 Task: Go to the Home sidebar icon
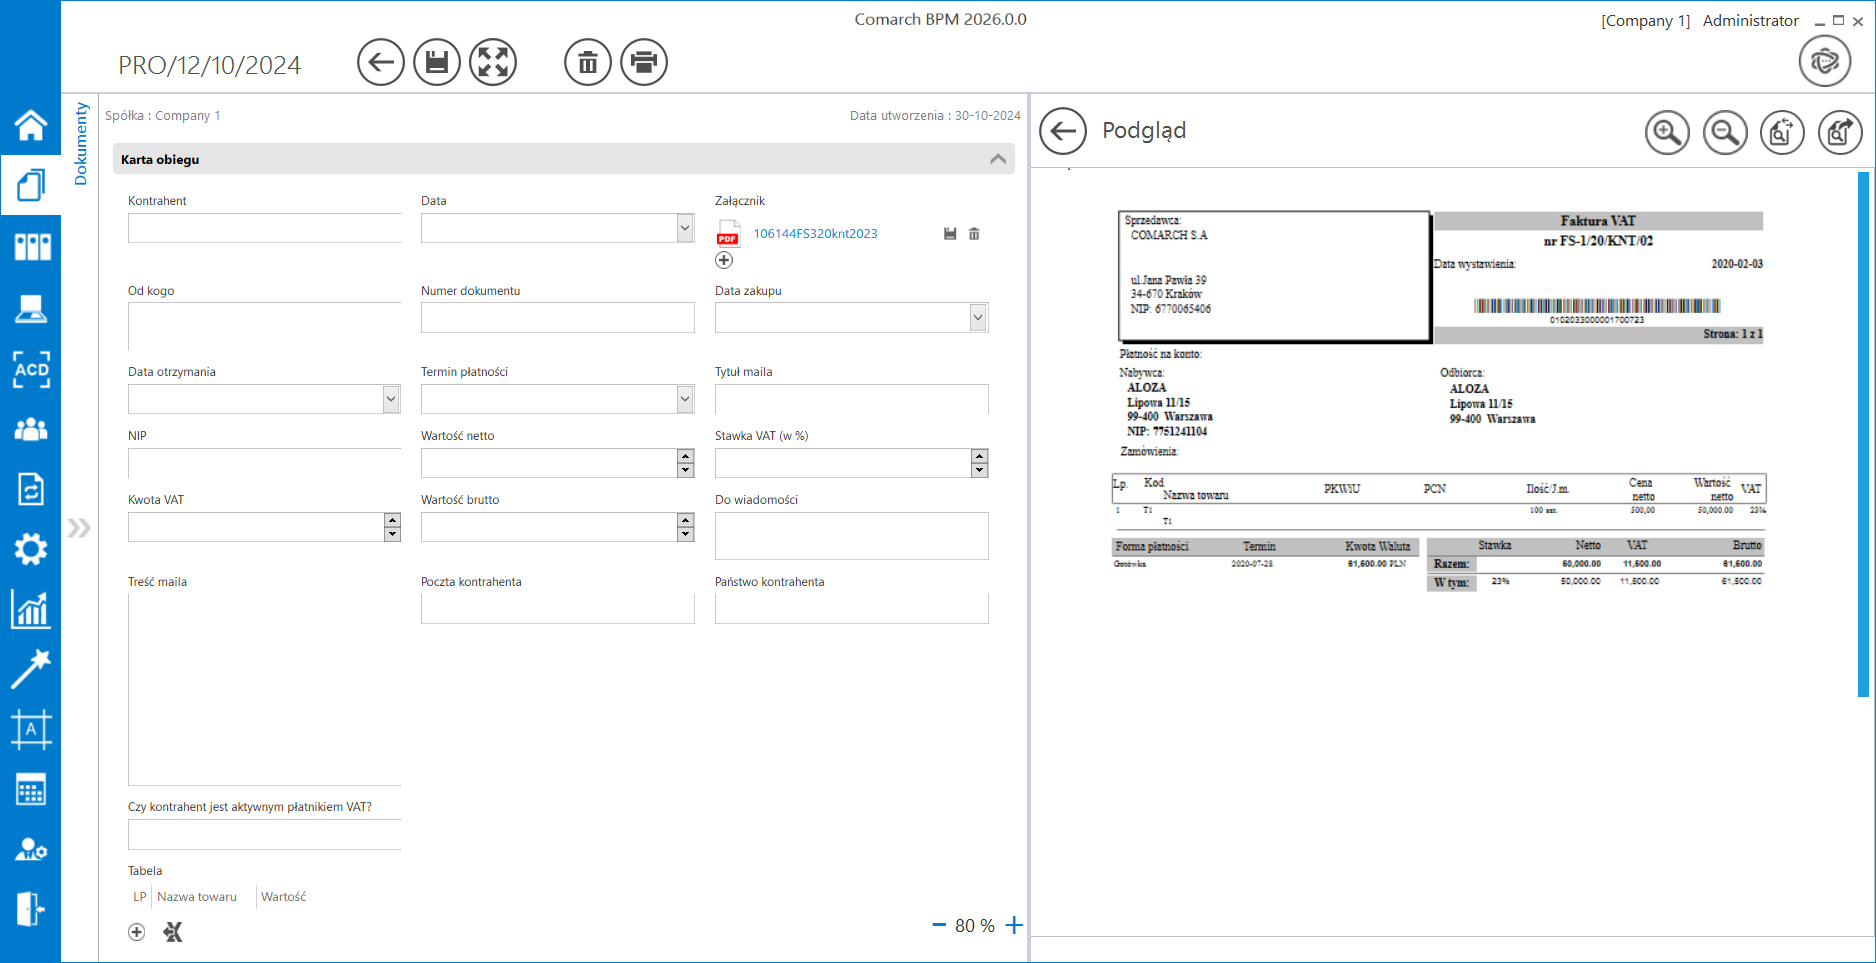point(30,125)
